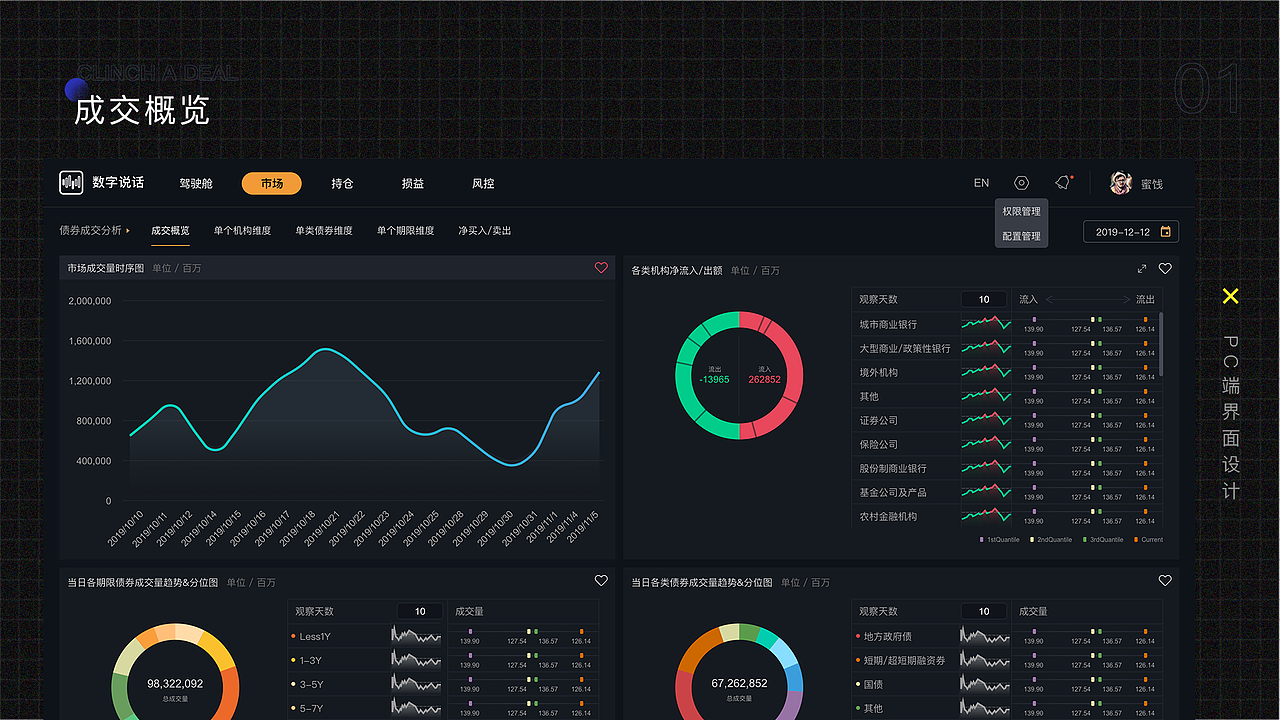Image resolution: width=1280 pixels, height=720 pixels.
Task: Edit 观察天数 value in 各类债券 panel
Action: pos(984,611)
